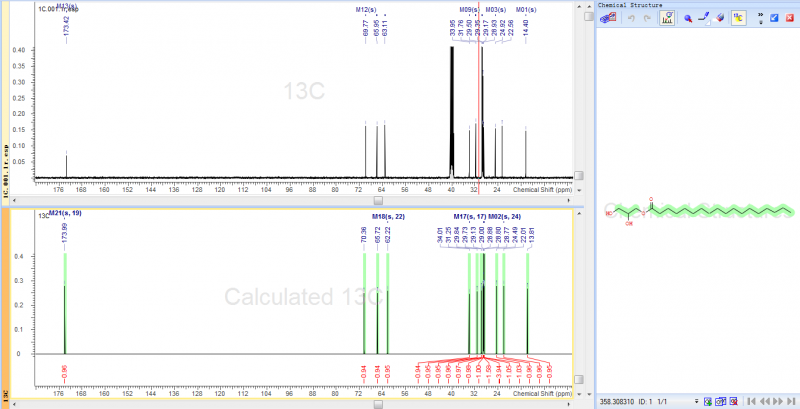The width and height of the screenshot is (800, 409).
Task: Click left arrow of calculated spectrum scrollbar
Action: (x=14, y=404)
